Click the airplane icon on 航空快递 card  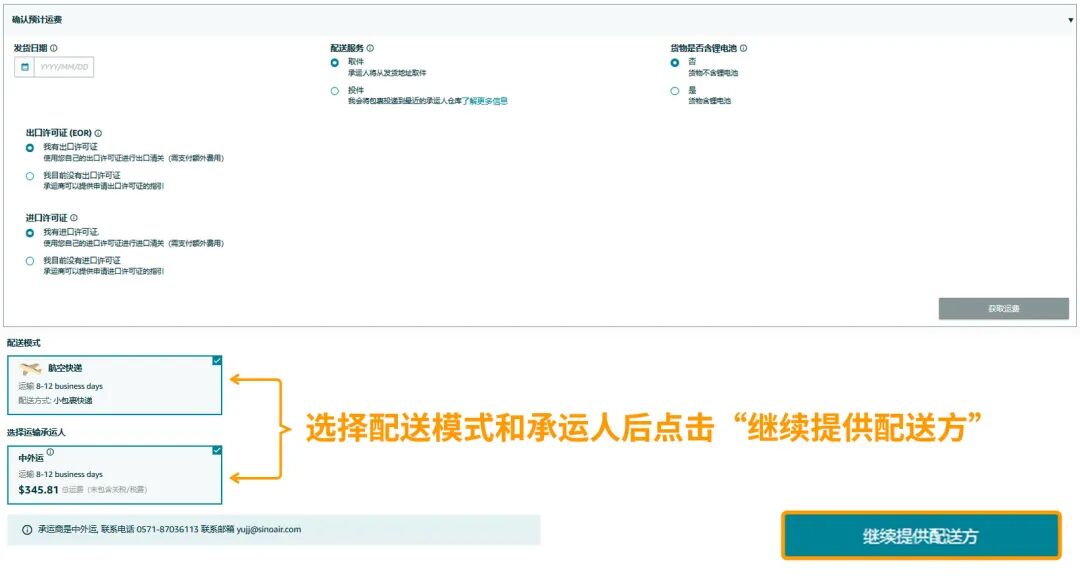click(x=29, y=368)
